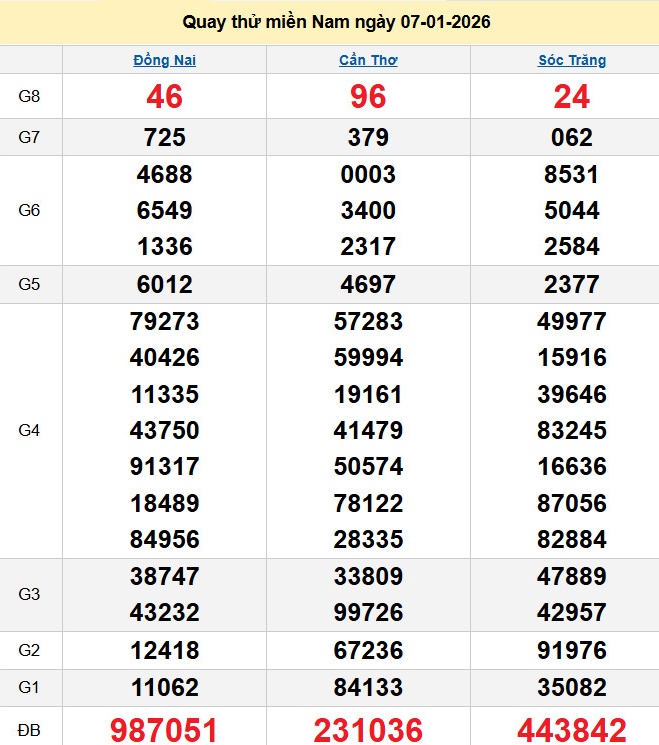
Task: Select Sóc Trăng special prize number 443842
Action: [572, 729]
